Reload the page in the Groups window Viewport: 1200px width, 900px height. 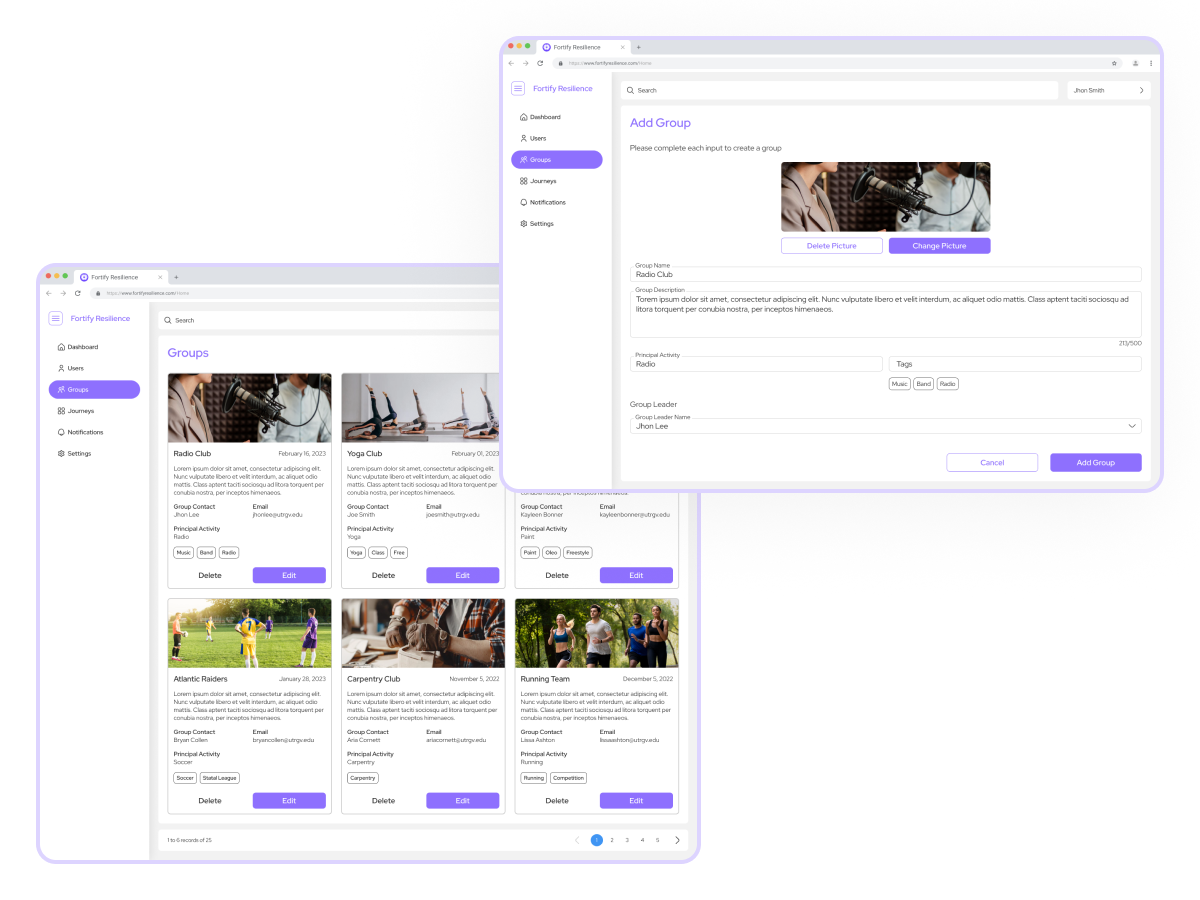pyautogui.click(x=78, y=293)
